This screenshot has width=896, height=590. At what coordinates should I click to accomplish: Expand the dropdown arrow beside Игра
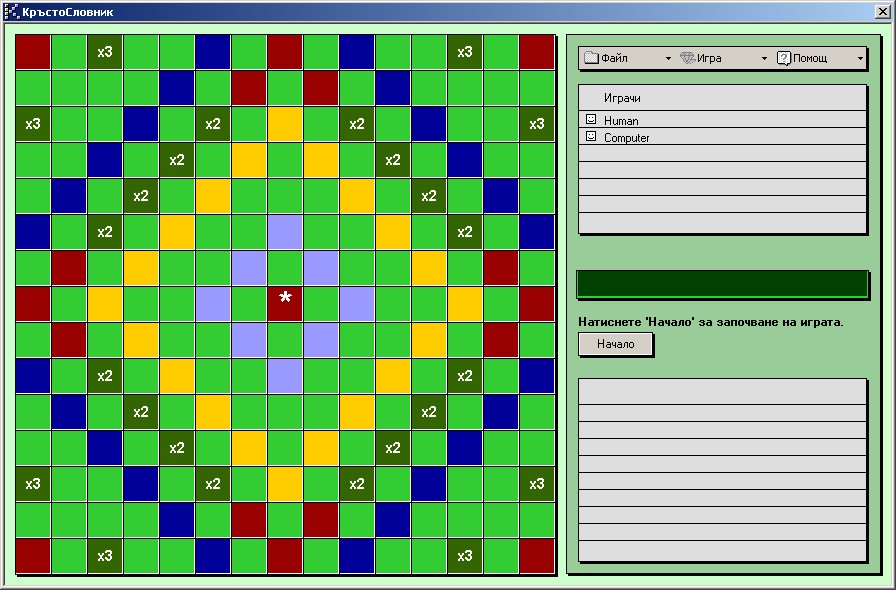(764, 58)
